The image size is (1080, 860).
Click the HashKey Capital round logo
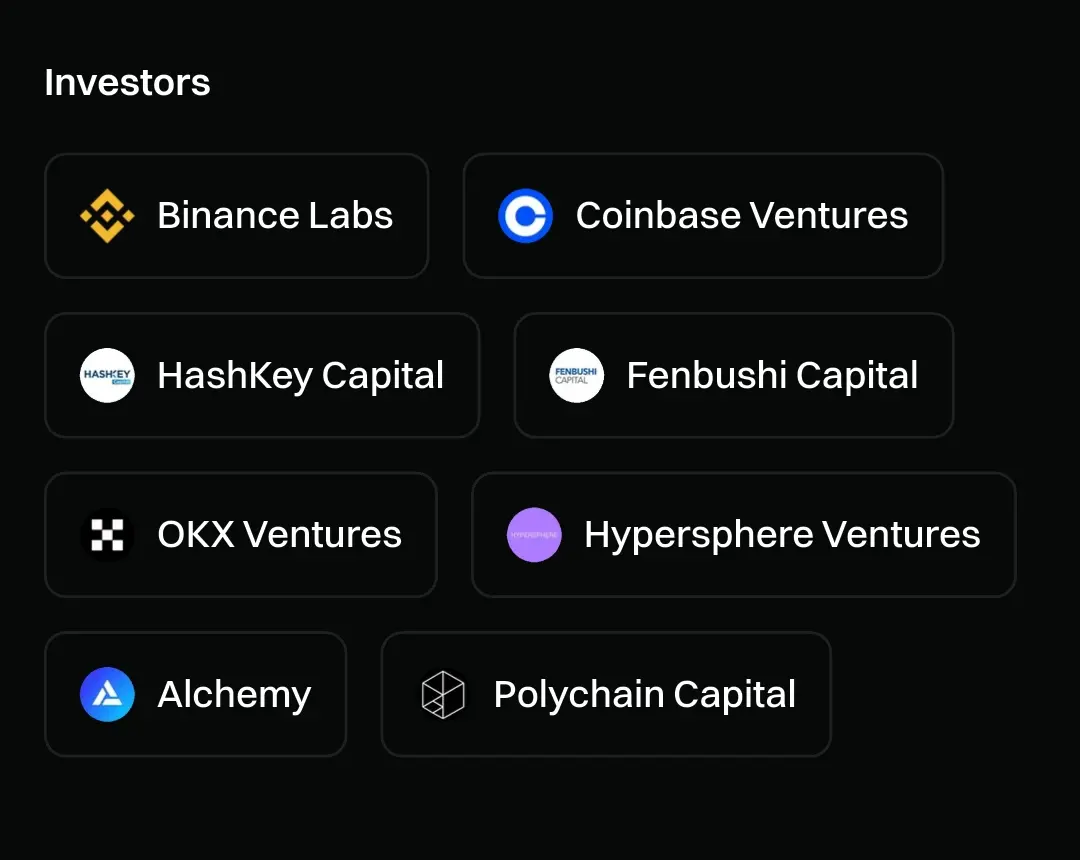[107, 375]
